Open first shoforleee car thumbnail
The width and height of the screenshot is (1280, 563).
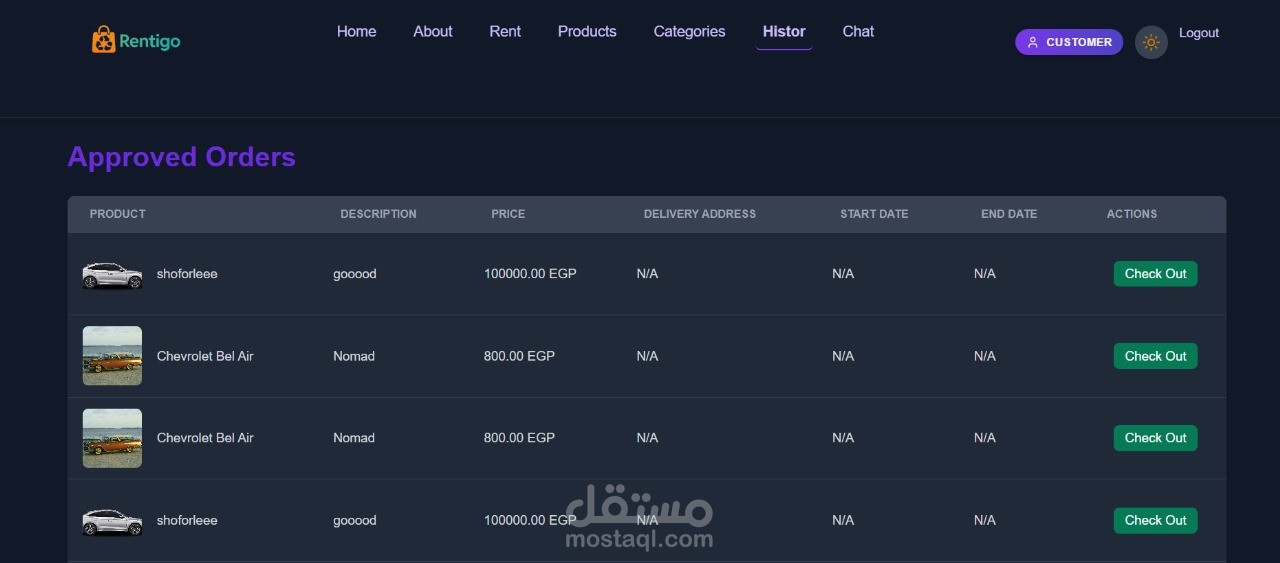point(112,275)
